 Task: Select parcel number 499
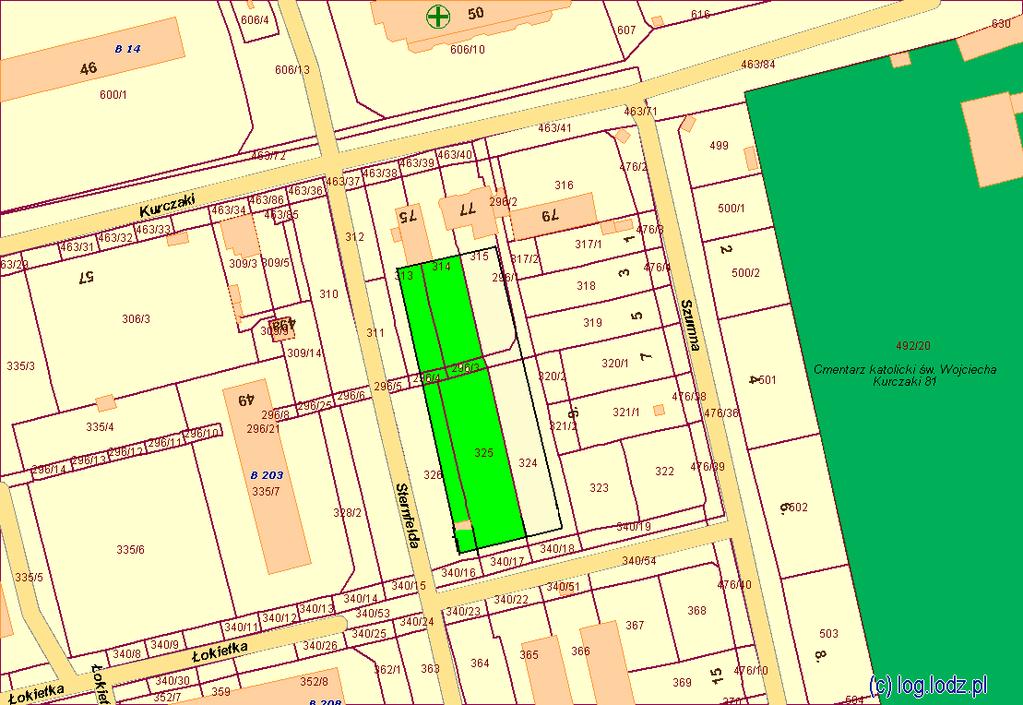point(718,145)
